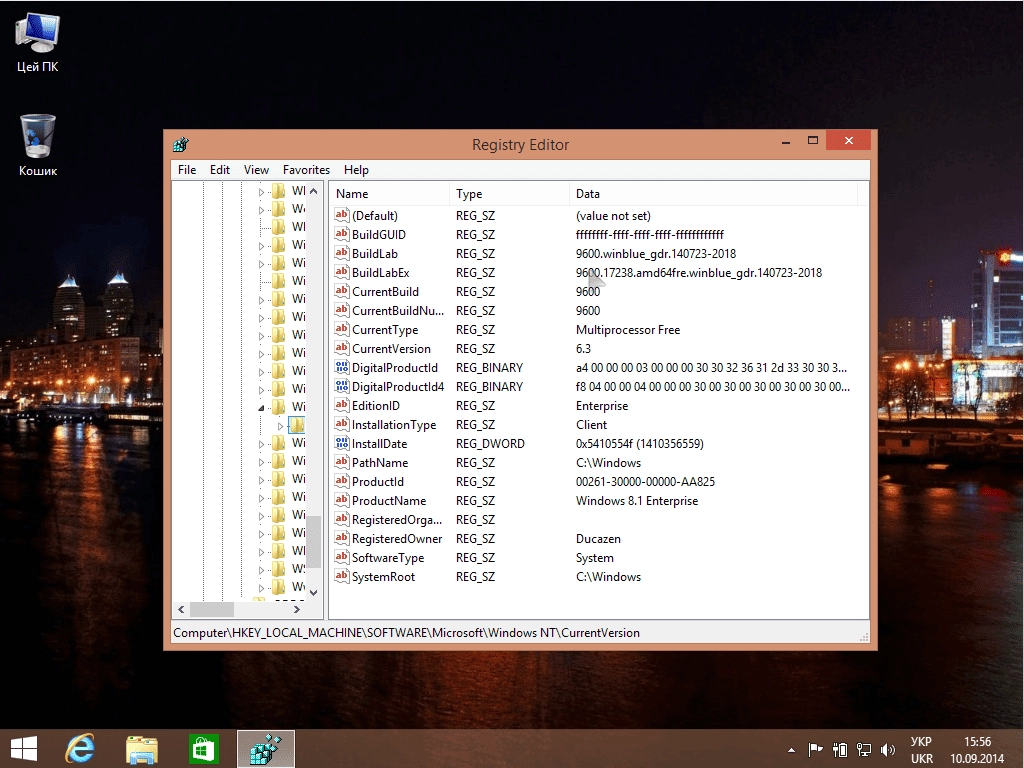The height and width of the screenshot is (768, 1024).
Task: Open File Explorer from the taskbar
Action: click(141, 748)
